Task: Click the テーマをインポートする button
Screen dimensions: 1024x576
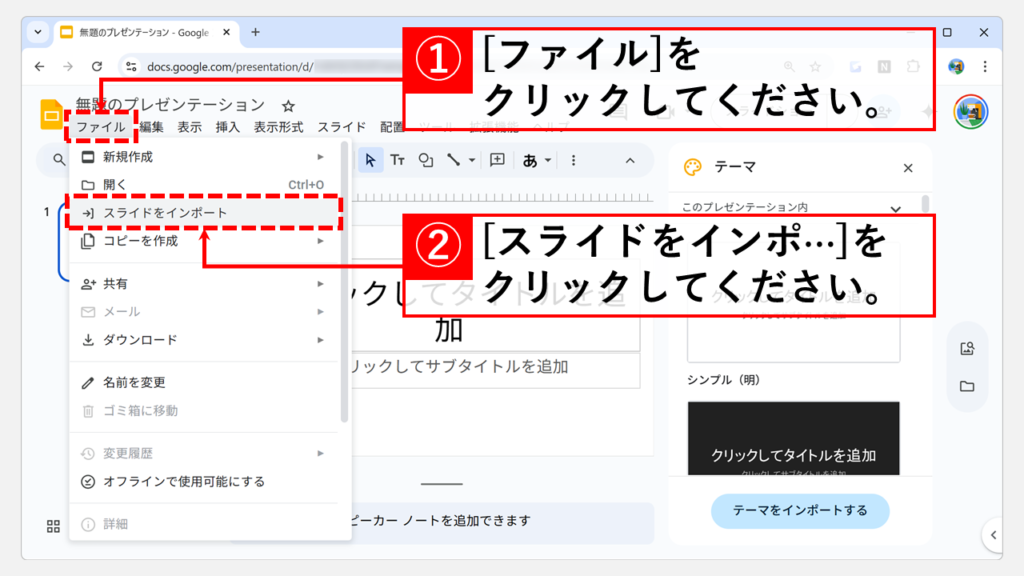Action: (800, 510)
